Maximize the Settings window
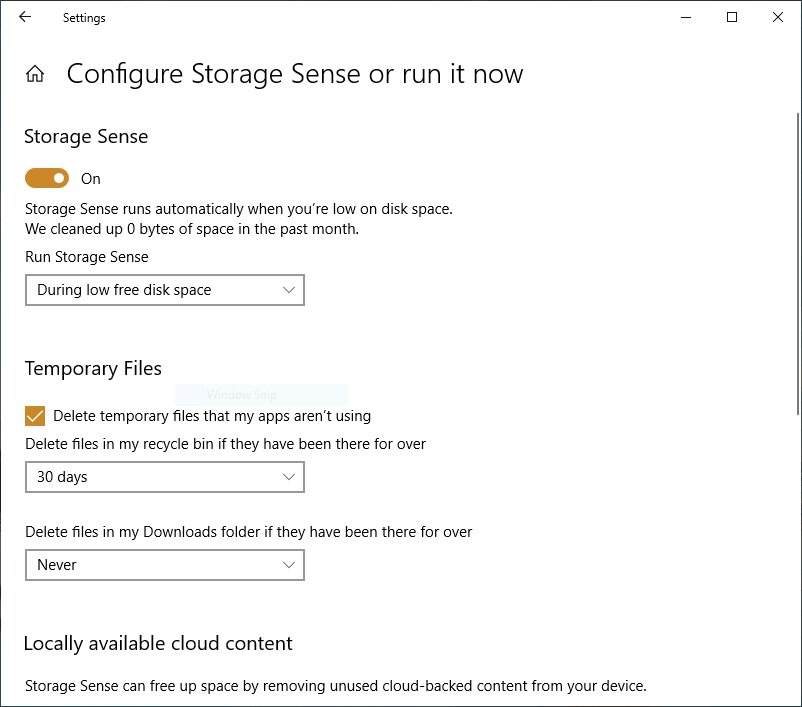Image resolution: width=802 pixels, height=707 pixels. pyautogui.click(x=732, y=17)
